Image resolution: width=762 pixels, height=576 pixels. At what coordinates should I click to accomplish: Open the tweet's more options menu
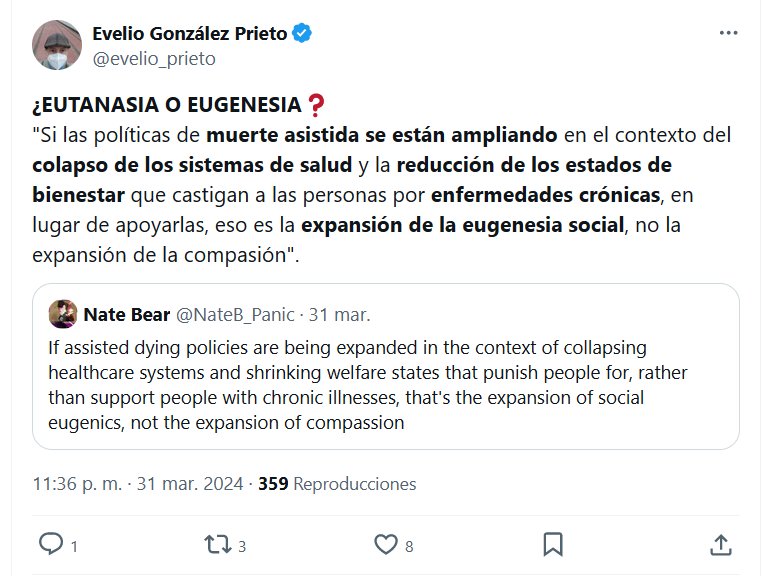click(728, 33)
